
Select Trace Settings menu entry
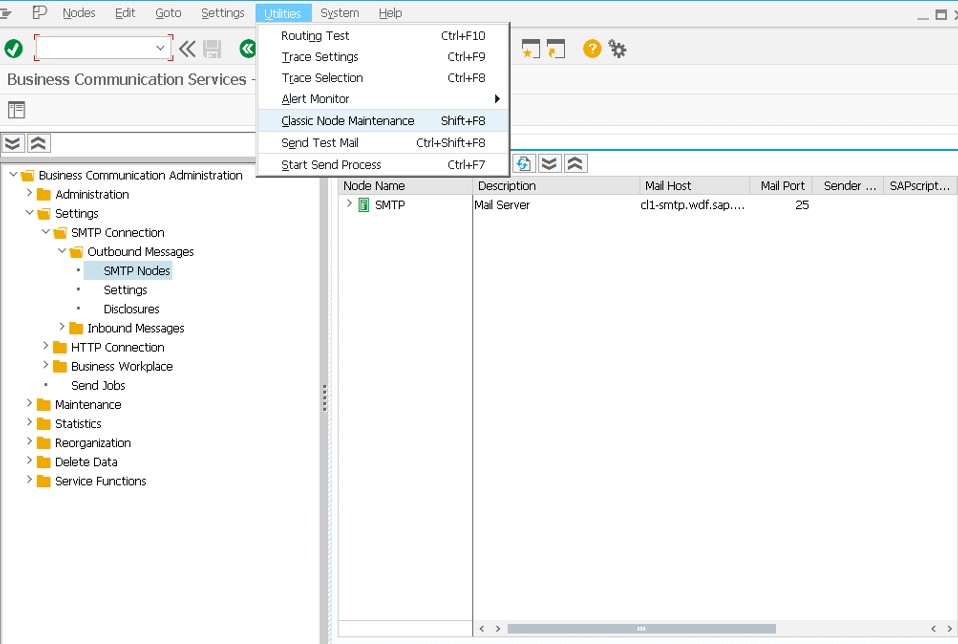[x=383, y=57]
